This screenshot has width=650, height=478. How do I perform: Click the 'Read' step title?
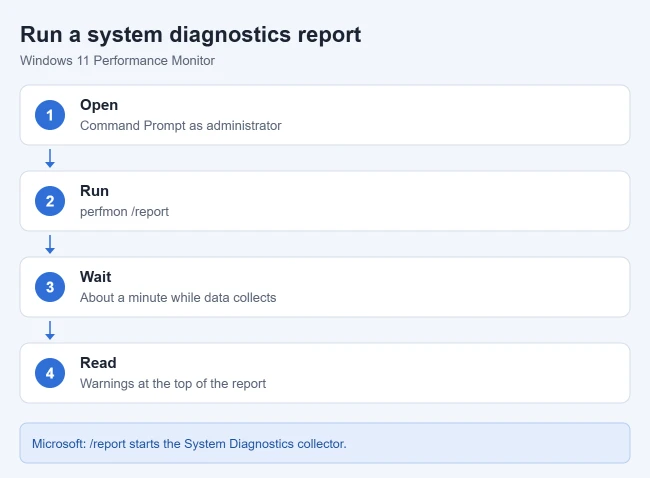[98, 363]
